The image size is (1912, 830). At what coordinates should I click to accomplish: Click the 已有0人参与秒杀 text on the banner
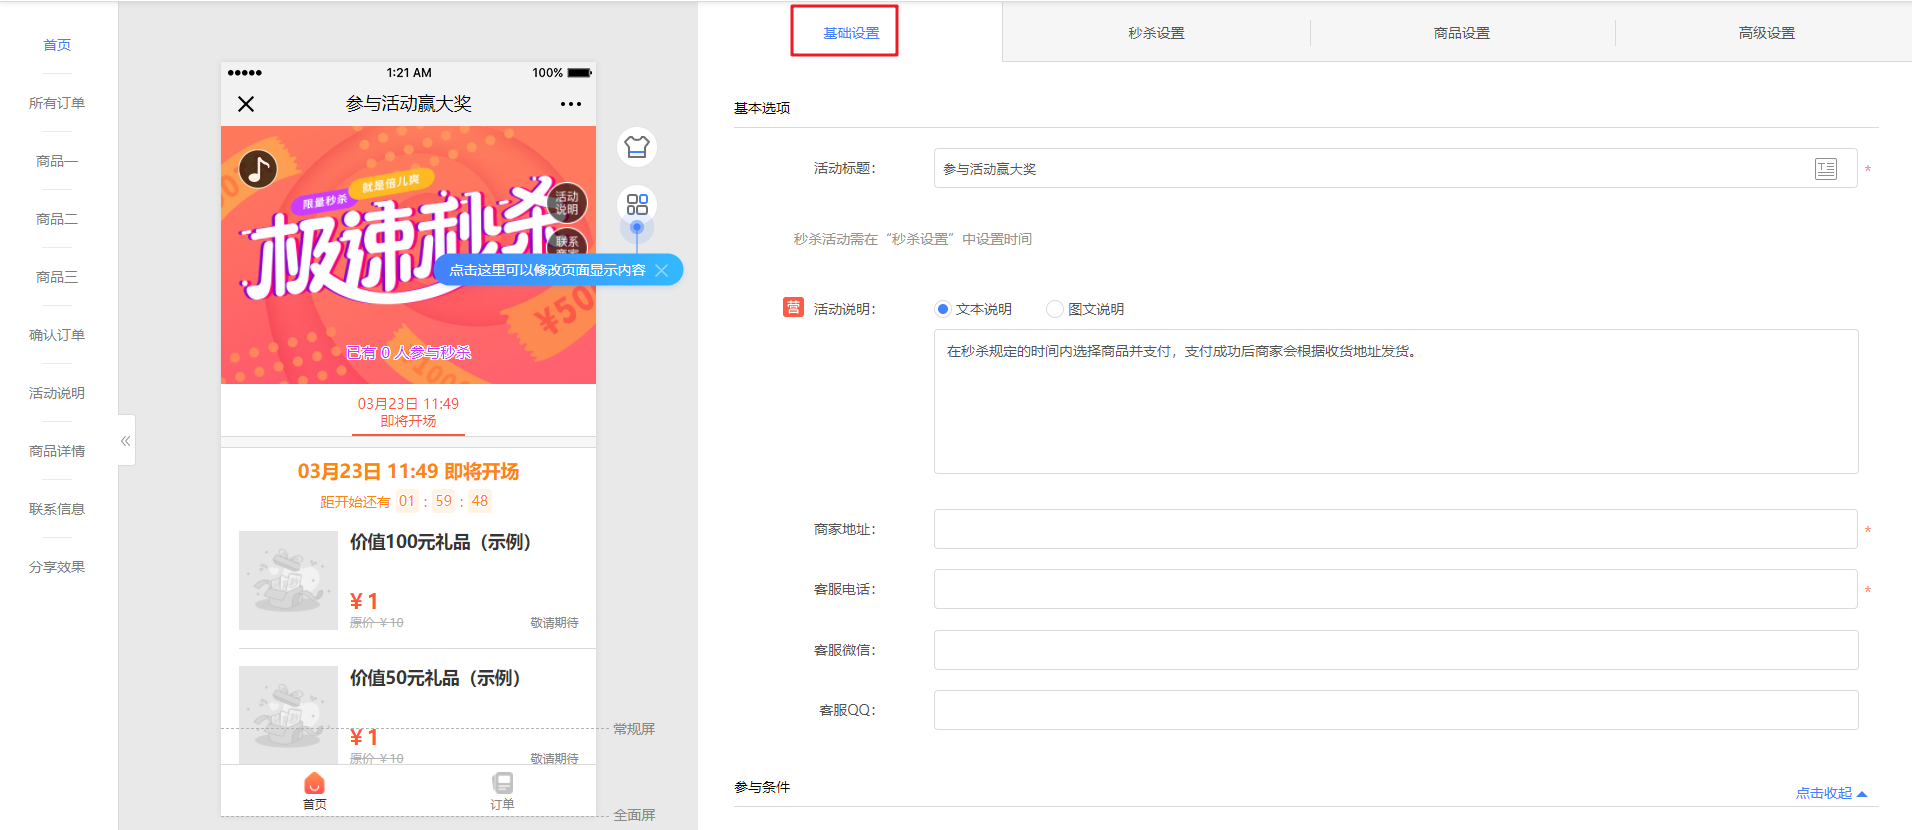coord(408,352)
